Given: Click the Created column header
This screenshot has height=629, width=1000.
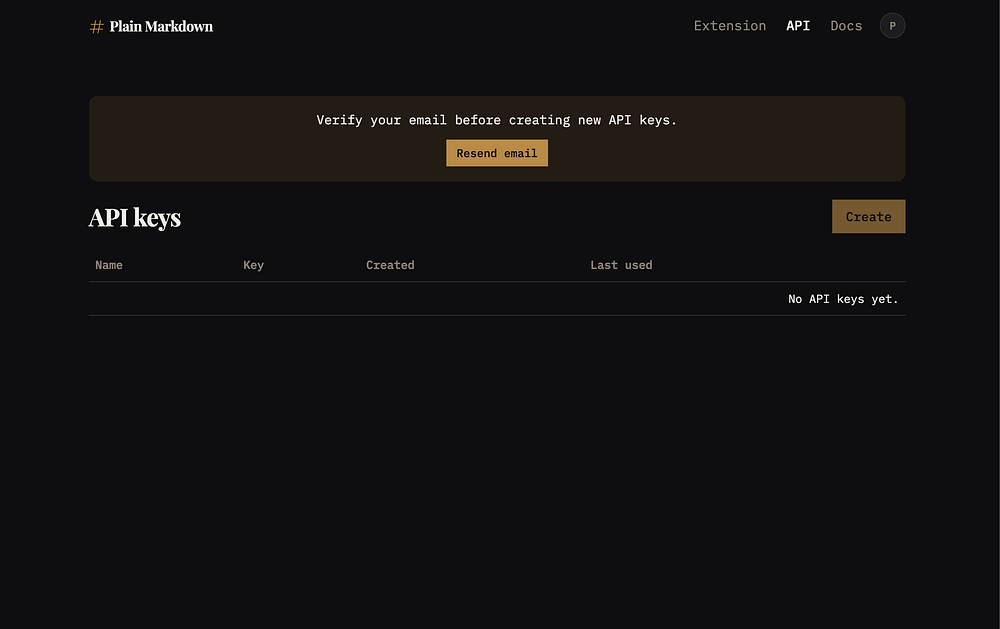Looking at the screenshot, I should (390, 265).
